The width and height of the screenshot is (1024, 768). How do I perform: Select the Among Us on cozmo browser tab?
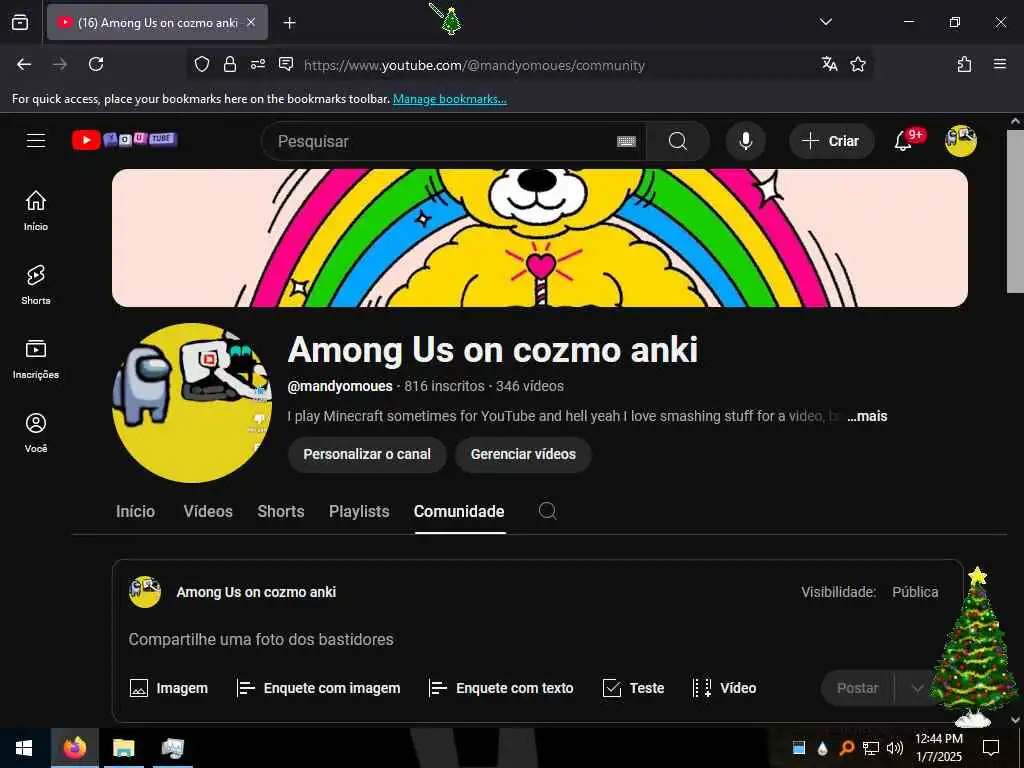tap(157, 22)
